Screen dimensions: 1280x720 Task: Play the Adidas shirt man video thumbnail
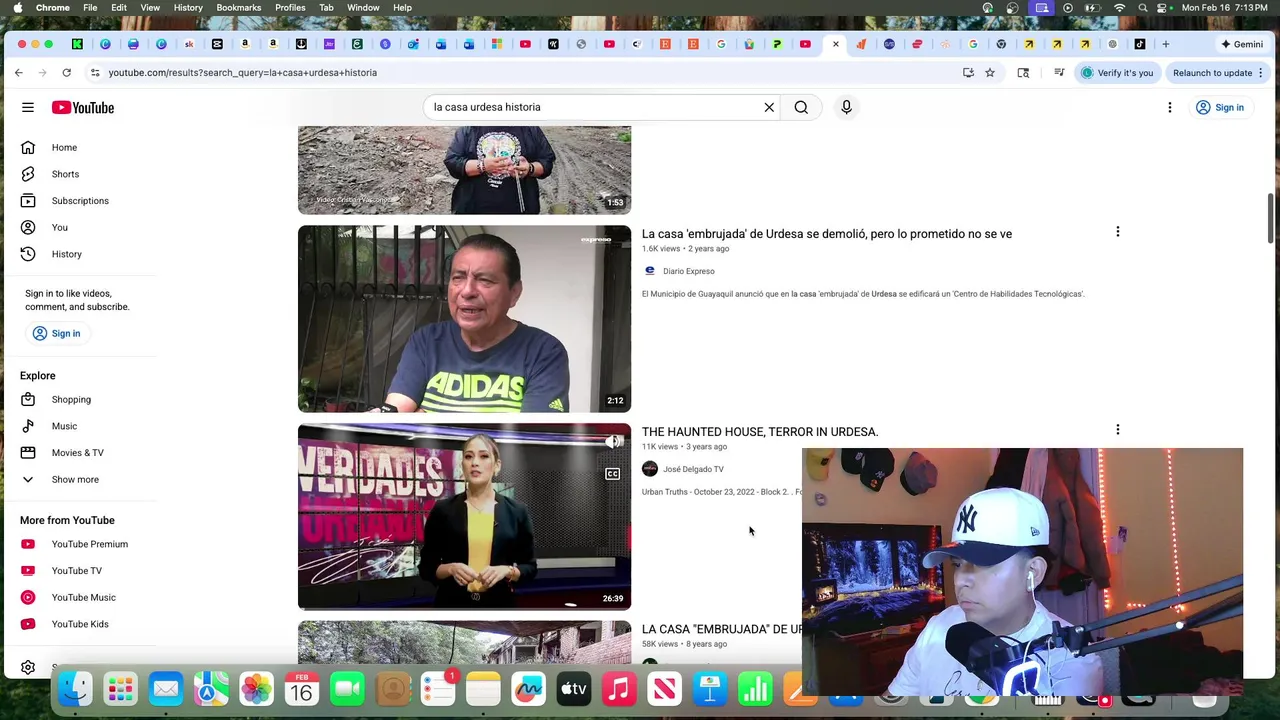point(464,318)
